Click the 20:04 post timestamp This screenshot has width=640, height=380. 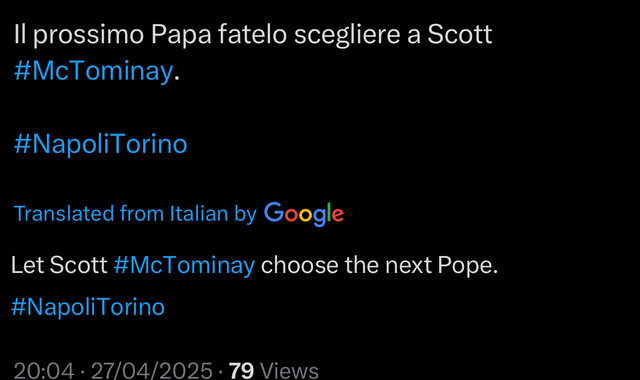pyautogui.click(x=44, y=371)
